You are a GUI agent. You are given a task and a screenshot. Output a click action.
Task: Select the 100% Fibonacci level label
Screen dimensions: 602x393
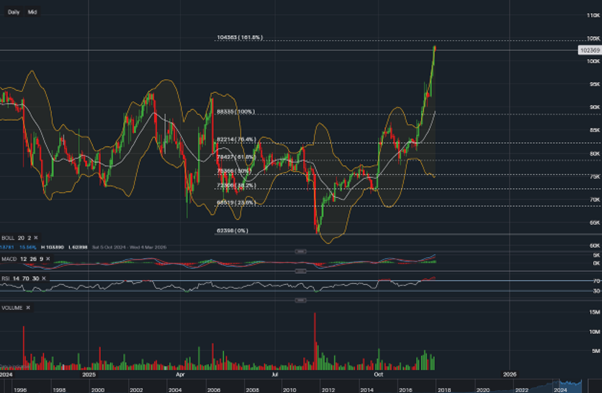coord(236,112)
